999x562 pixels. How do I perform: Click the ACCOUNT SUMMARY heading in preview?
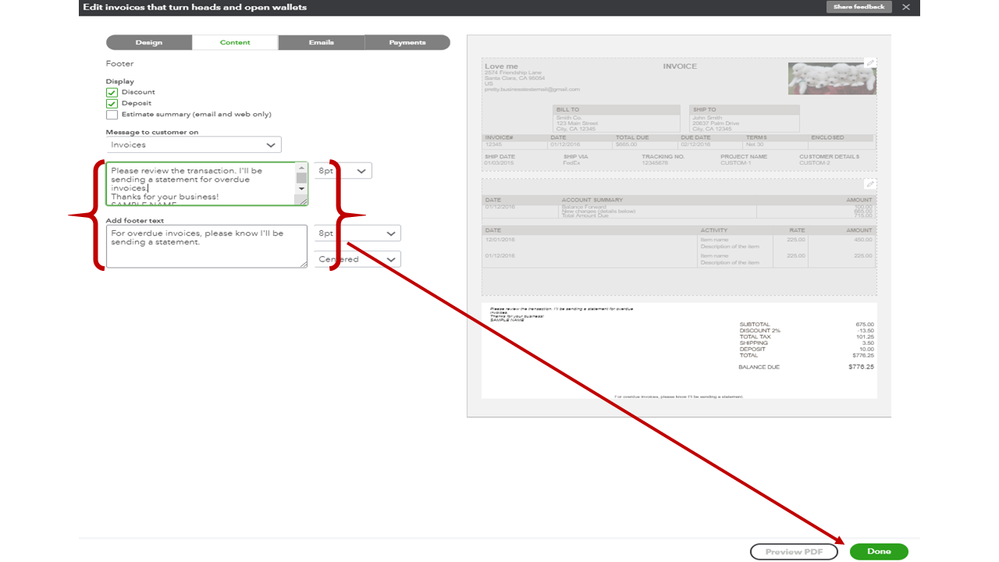[592, 200]
